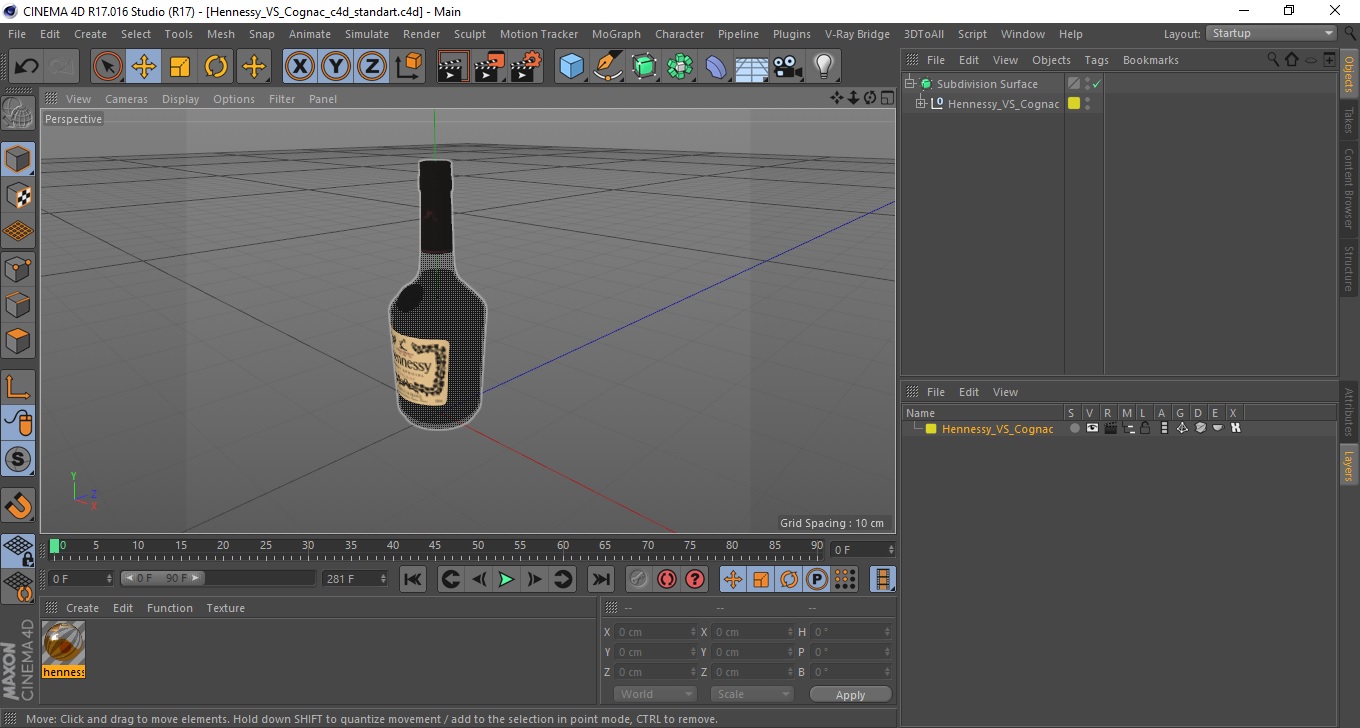The image size is (1360, 728).
Task: Click X position stepper arrows
Action: click(x=694, y=632)
